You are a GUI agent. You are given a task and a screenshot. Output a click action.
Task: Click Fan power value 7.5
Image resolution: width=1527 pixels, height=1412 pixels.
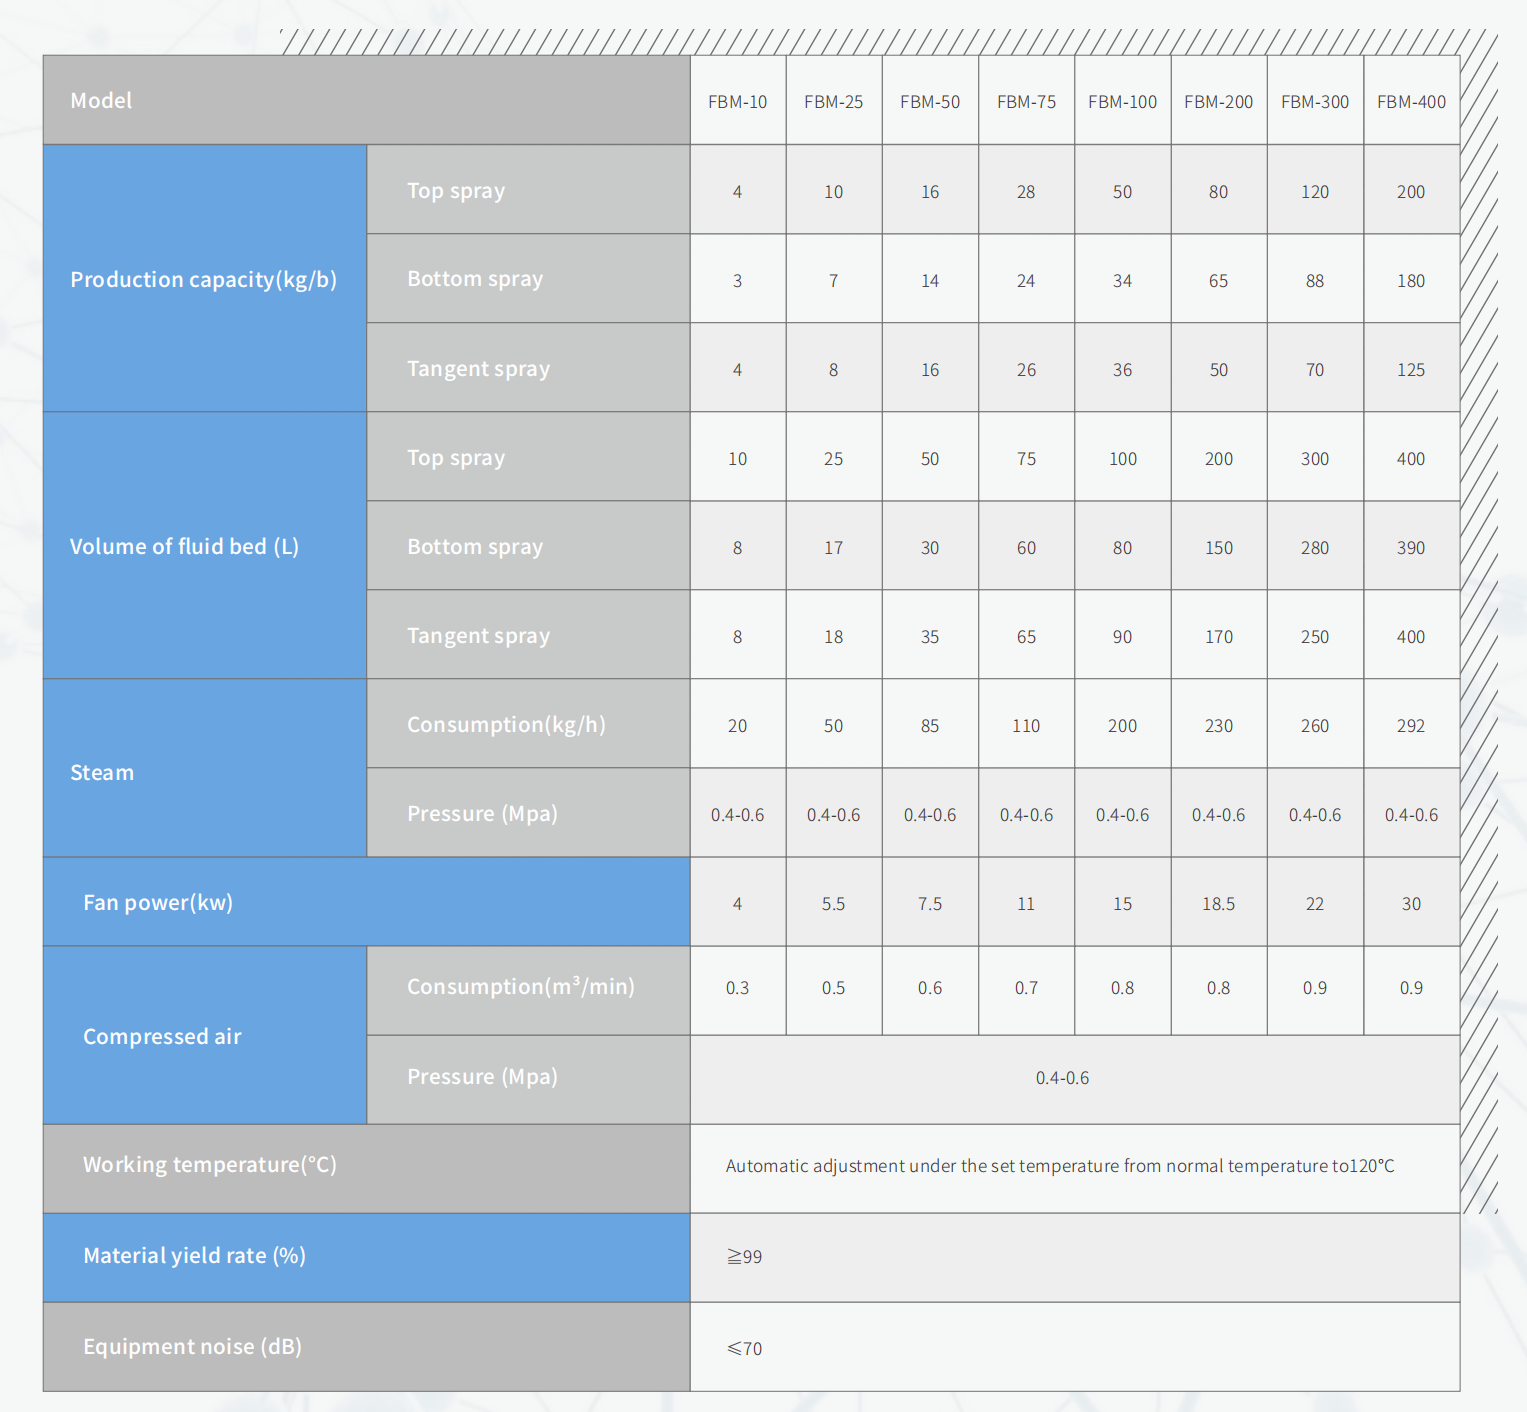[930, 903]
